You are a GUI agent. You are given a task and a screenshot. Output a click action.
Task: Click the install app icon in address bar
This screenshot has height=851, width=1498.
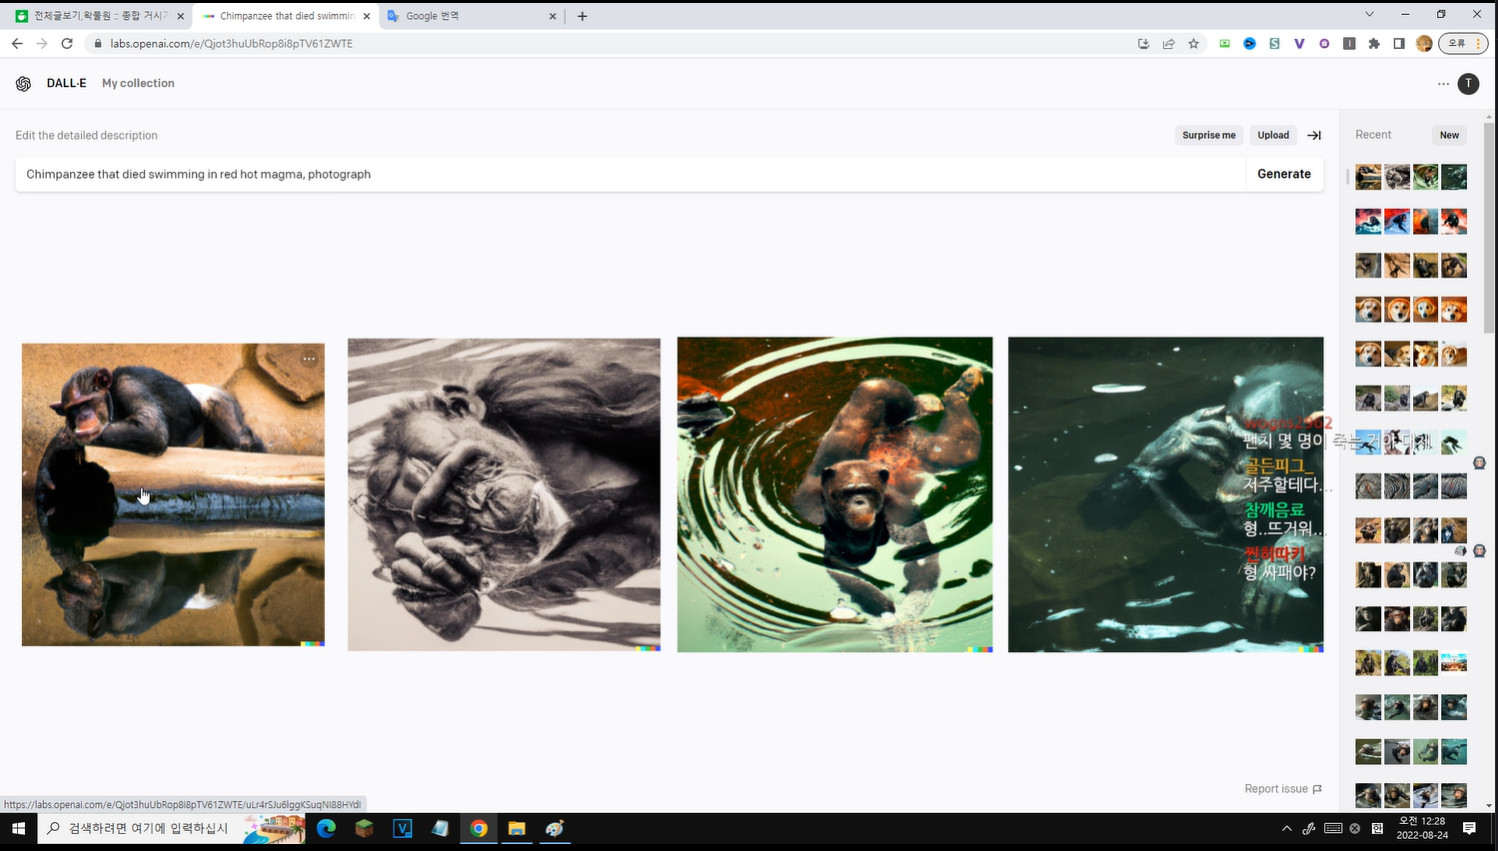[x=1143, y=44]
